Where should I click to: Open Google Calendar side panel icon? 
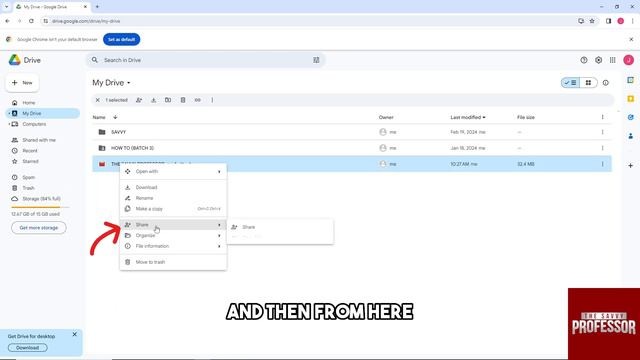631,80
